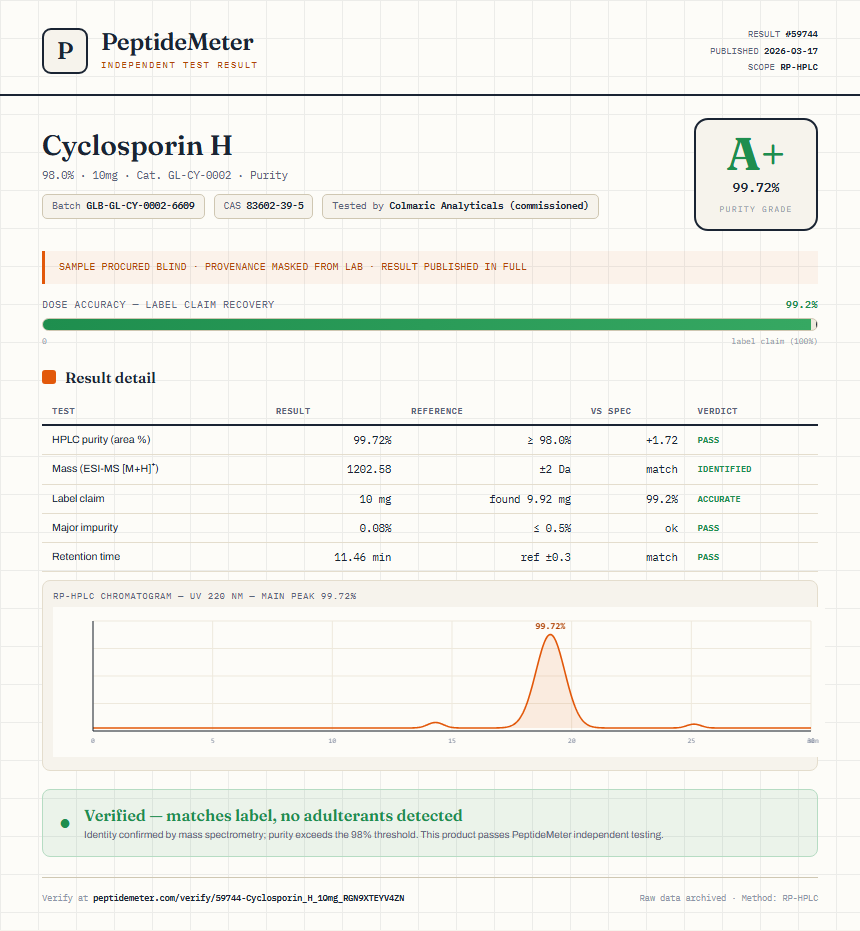Click the CAS 83602-39-5 tag

[263, 206]
